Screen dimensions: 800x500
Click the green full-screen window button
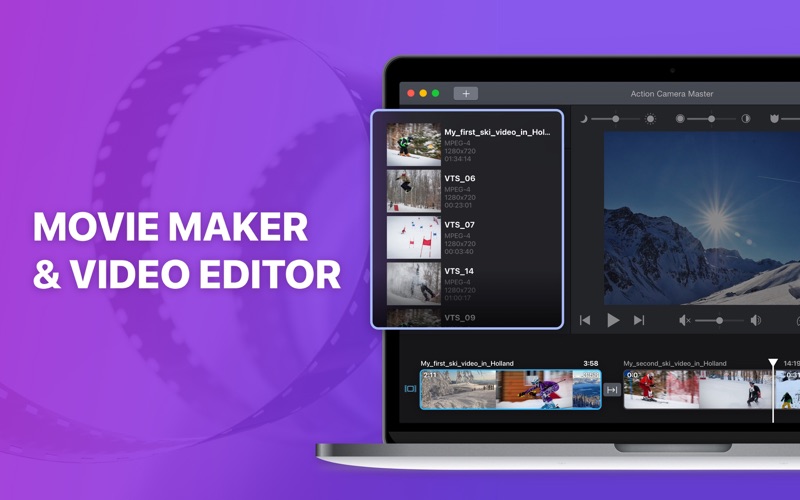(435, 93)
